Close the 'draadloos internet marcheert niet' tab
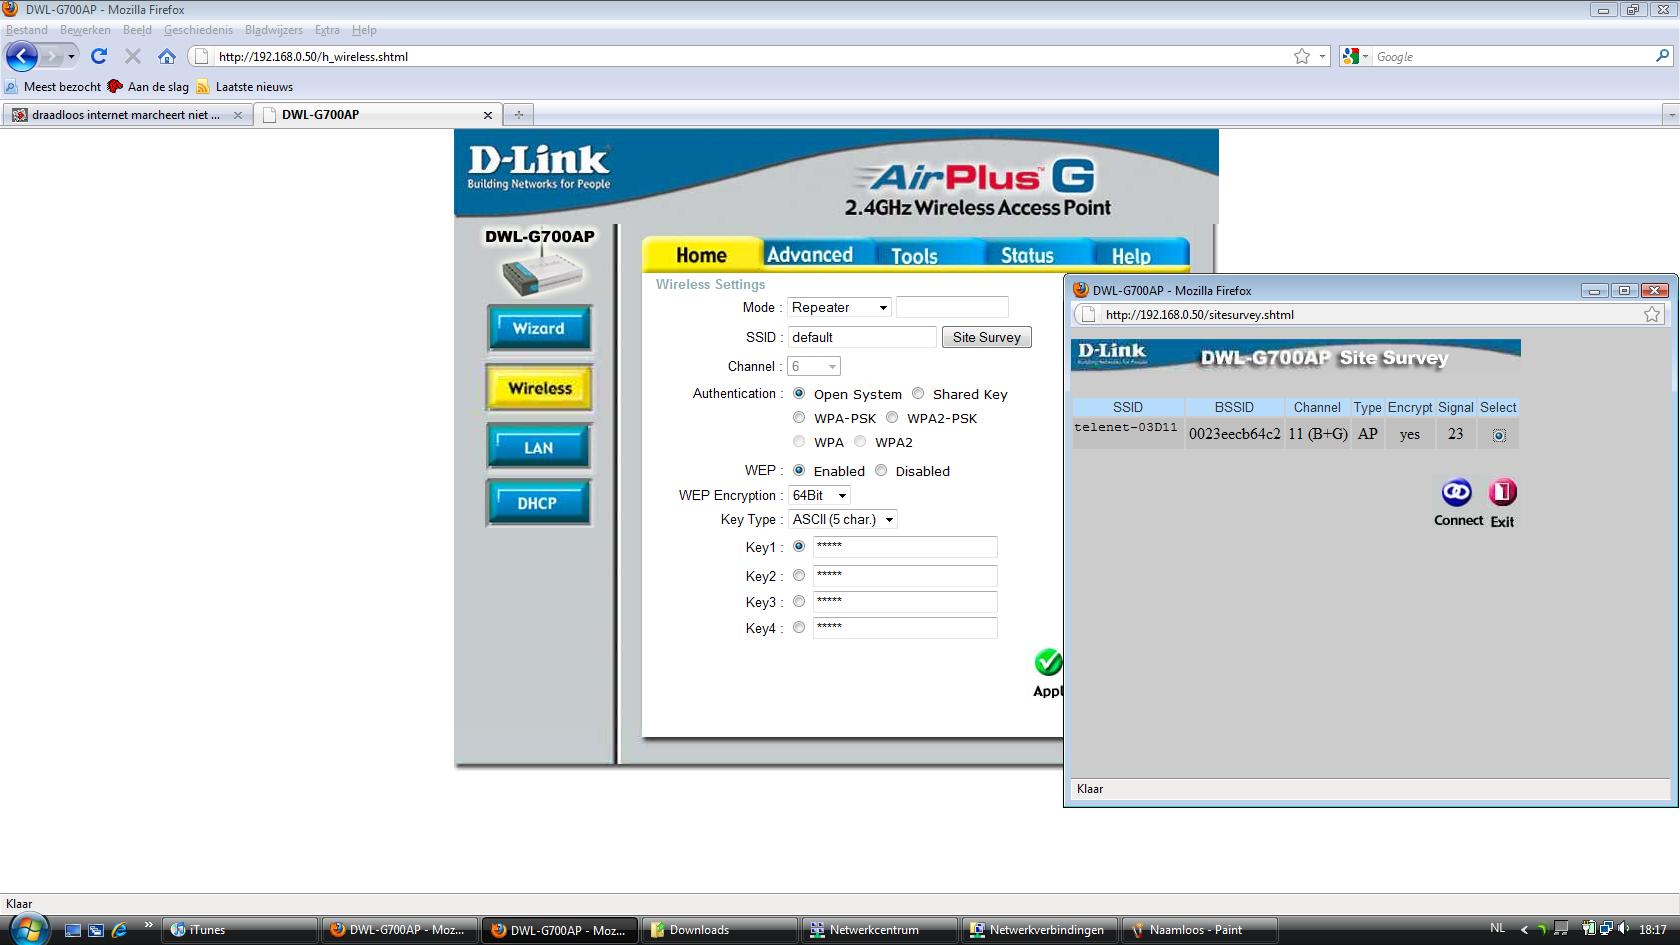Screen dimensions: 1680x945 (x=237, y=115)
